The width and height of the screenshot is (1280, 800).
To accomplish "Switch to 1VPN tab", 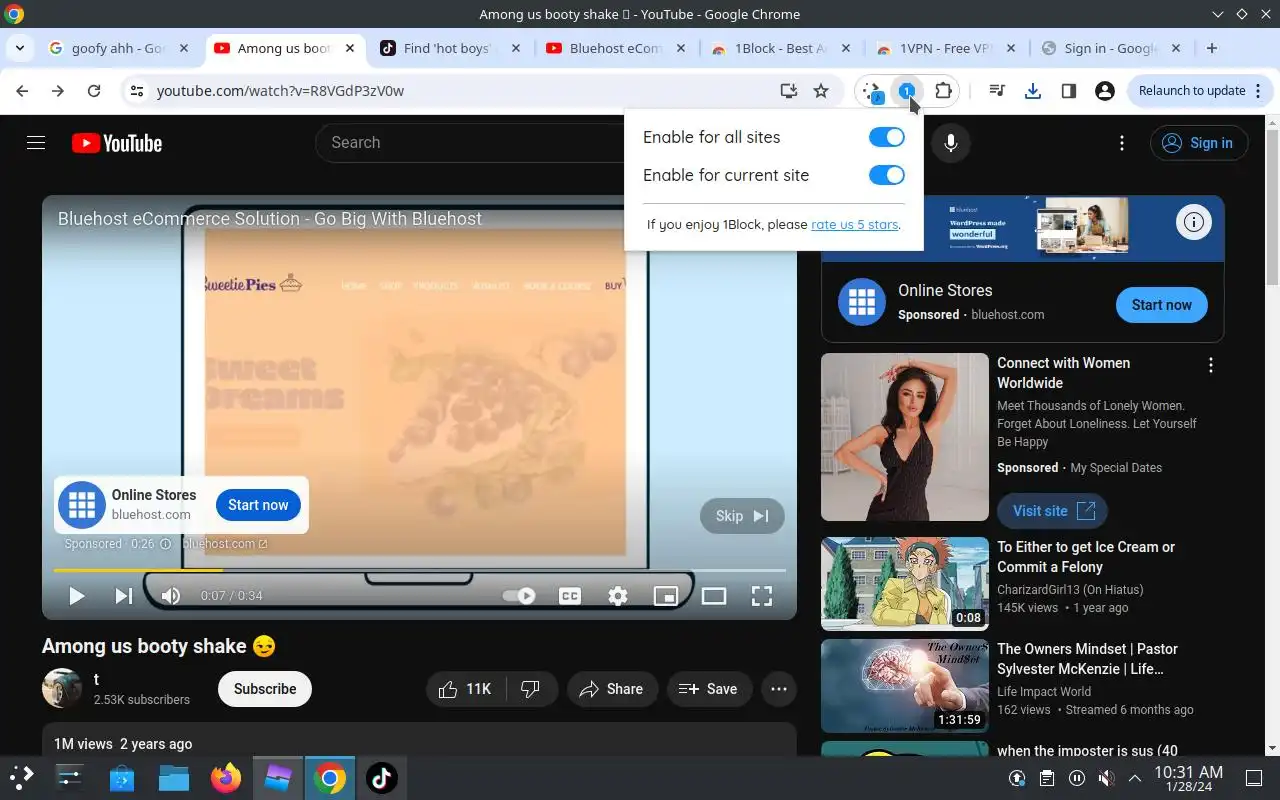I will tap(946, 48).
